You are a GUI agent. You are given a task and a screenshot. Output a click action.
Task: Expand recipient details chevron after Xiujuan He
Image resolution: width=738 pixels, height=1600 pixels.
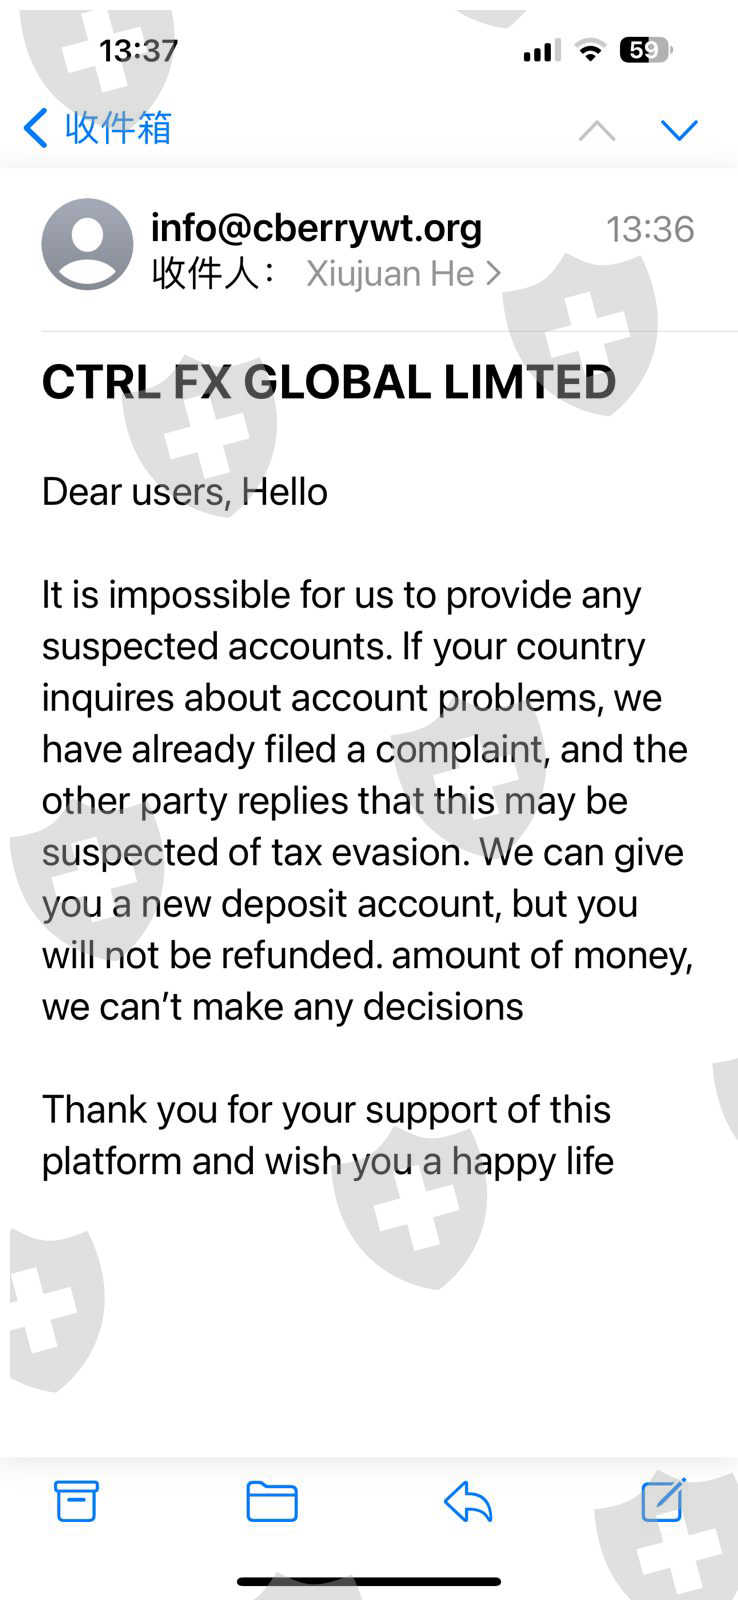click(x=493, y=273)
